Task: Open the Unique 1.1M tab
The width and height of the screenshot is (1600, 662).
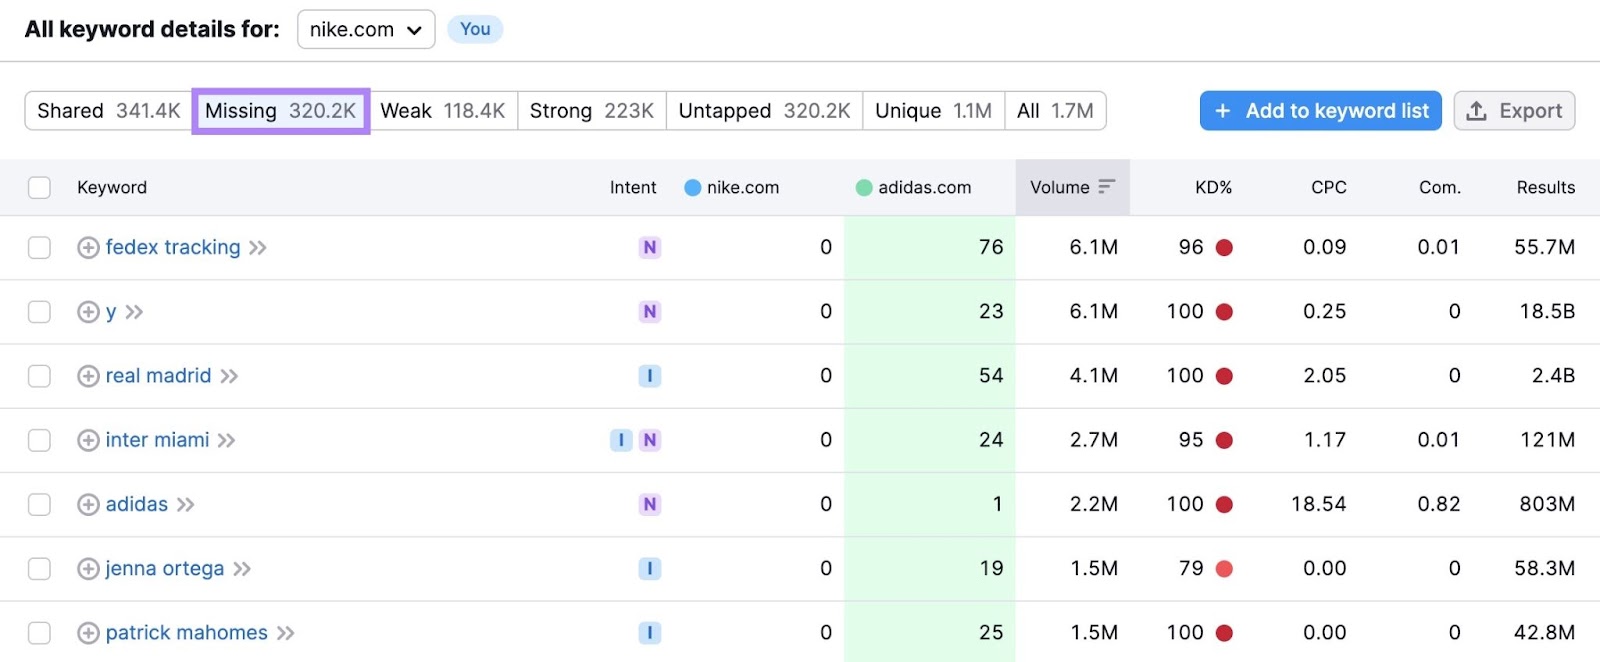Action: pos(934,111)
